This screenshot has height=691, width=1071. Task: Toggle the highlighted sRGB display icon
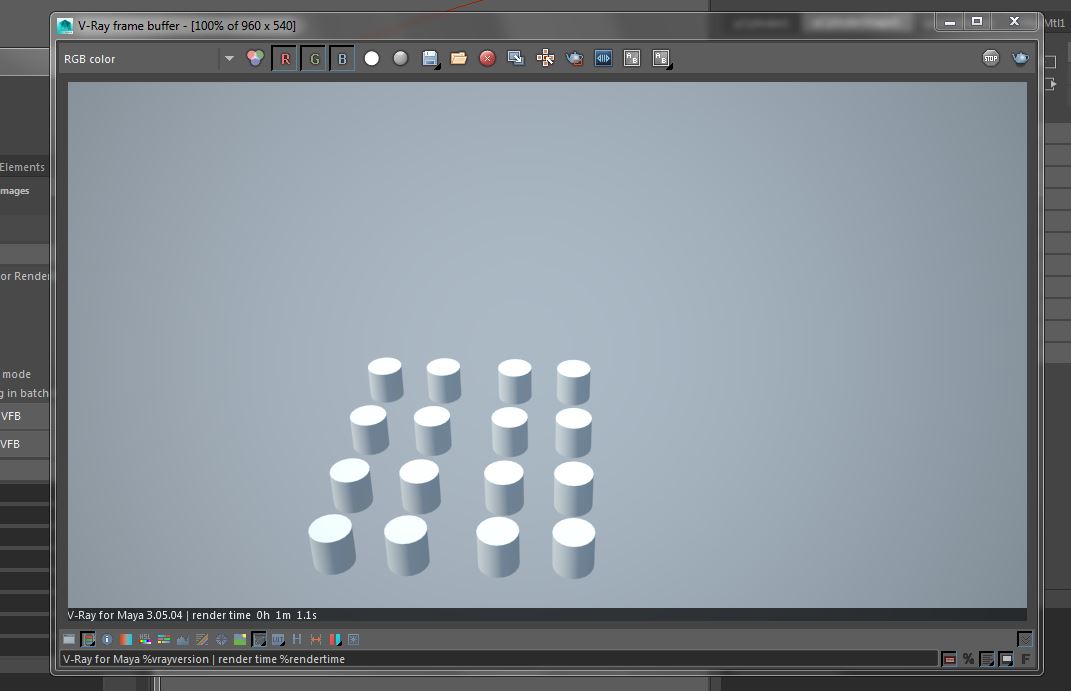(x=259, y=640)
